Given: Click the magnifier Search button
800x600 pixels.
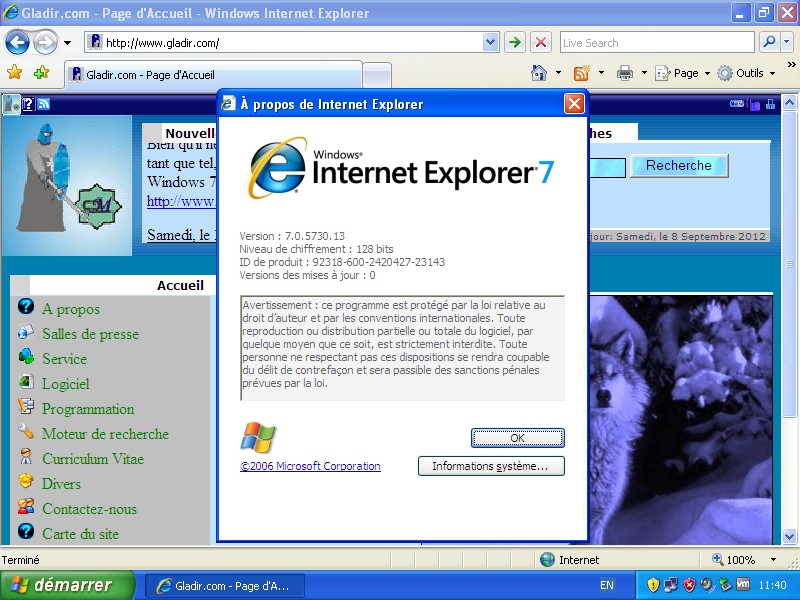Looking at the screenshot, I should click(769, 42).
